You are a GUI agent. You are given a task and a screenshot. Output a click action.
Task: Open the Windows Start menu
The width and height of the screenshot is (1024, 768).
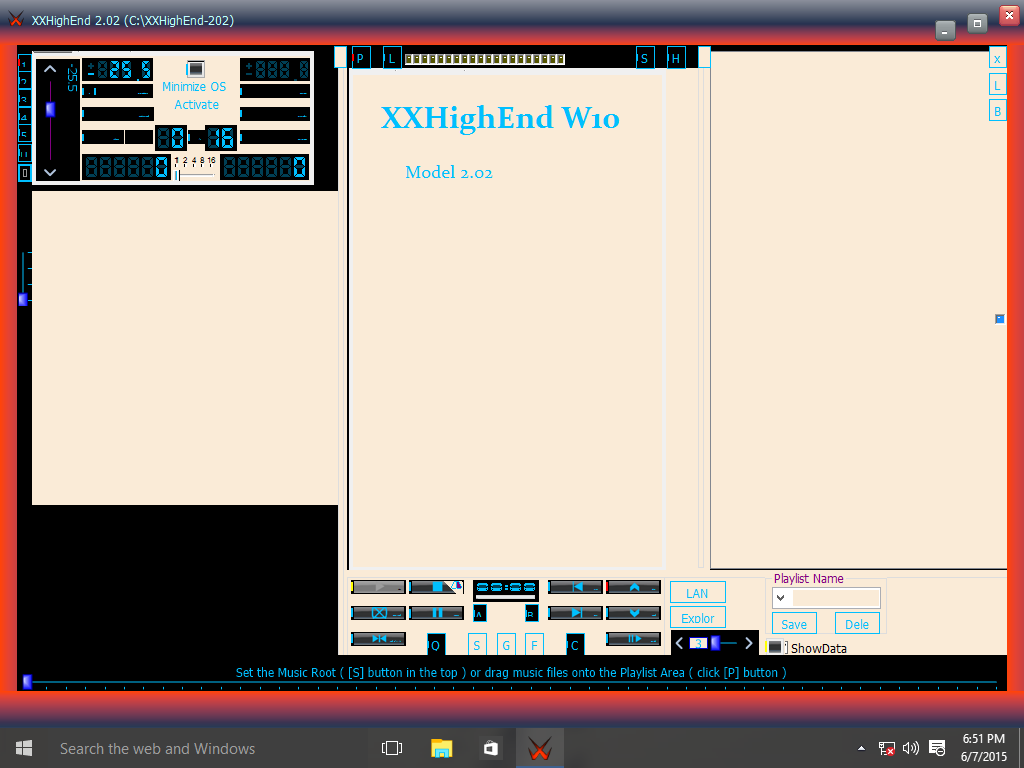coord(24,748)
